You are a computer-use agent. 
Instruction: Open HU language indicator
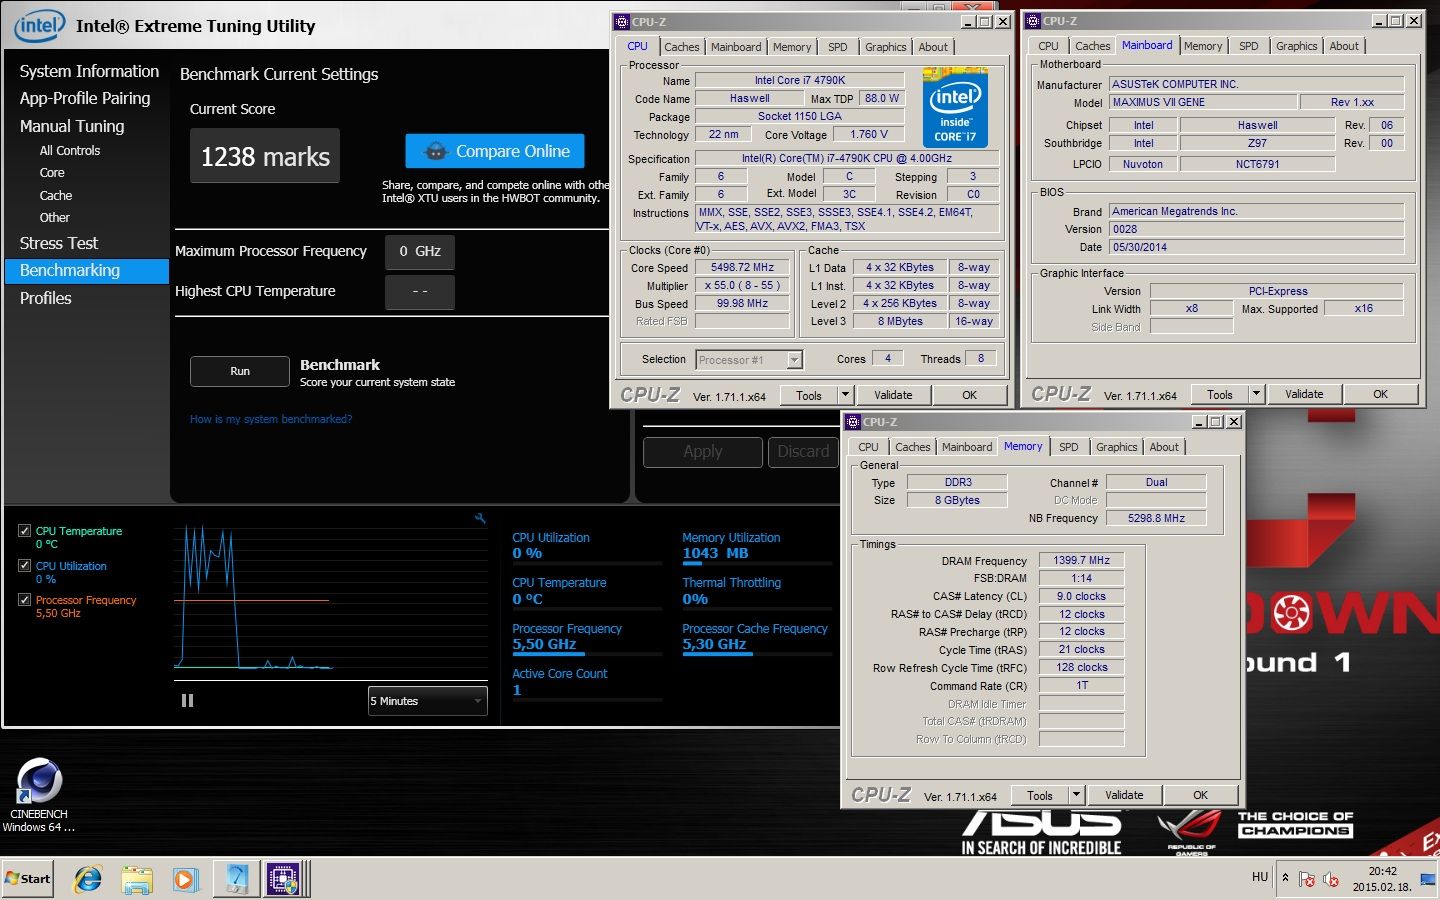[1260, 877]
